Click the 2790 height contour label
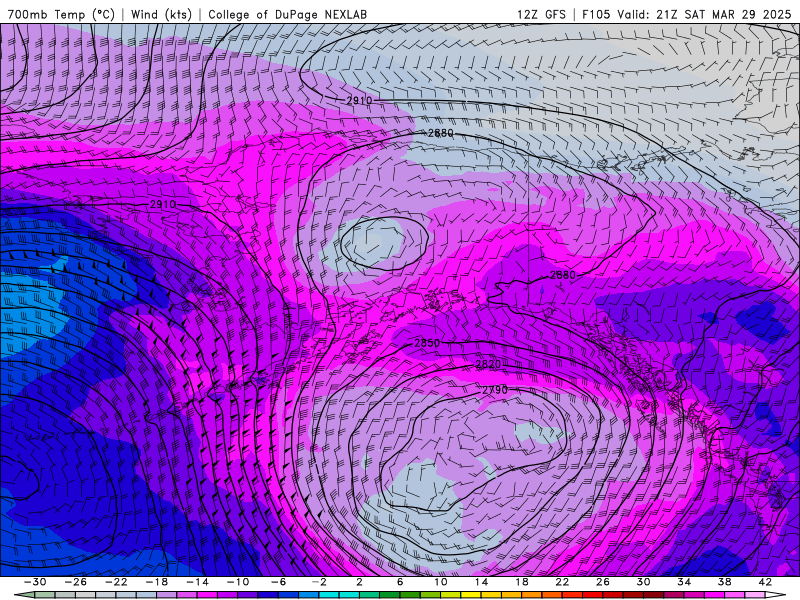The width and height of the screenshot is (800, 600). pyautogui.click(x=494, y=390)
